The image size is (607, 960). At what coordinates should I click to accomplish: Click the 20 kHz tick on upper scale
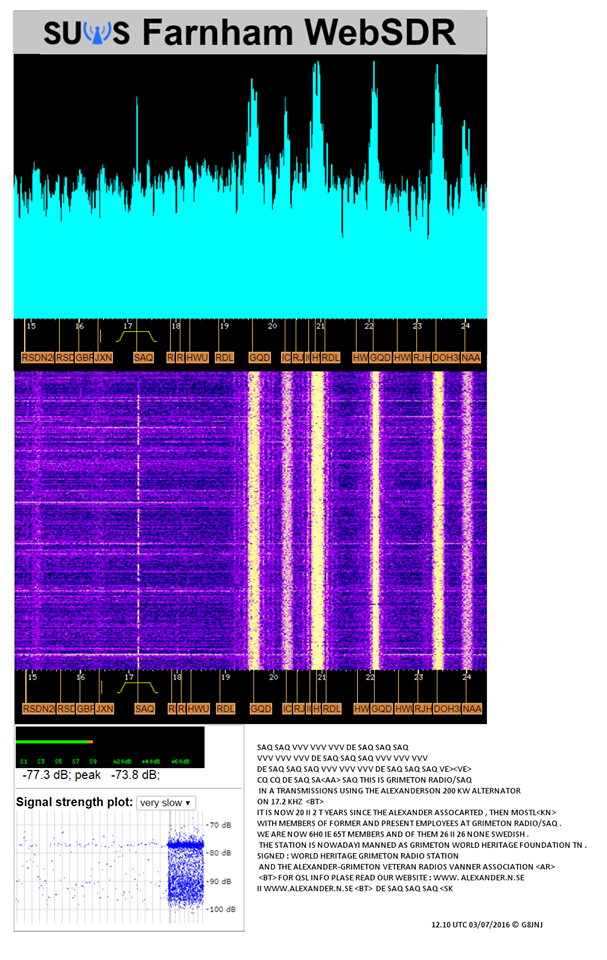pos(271,326)
